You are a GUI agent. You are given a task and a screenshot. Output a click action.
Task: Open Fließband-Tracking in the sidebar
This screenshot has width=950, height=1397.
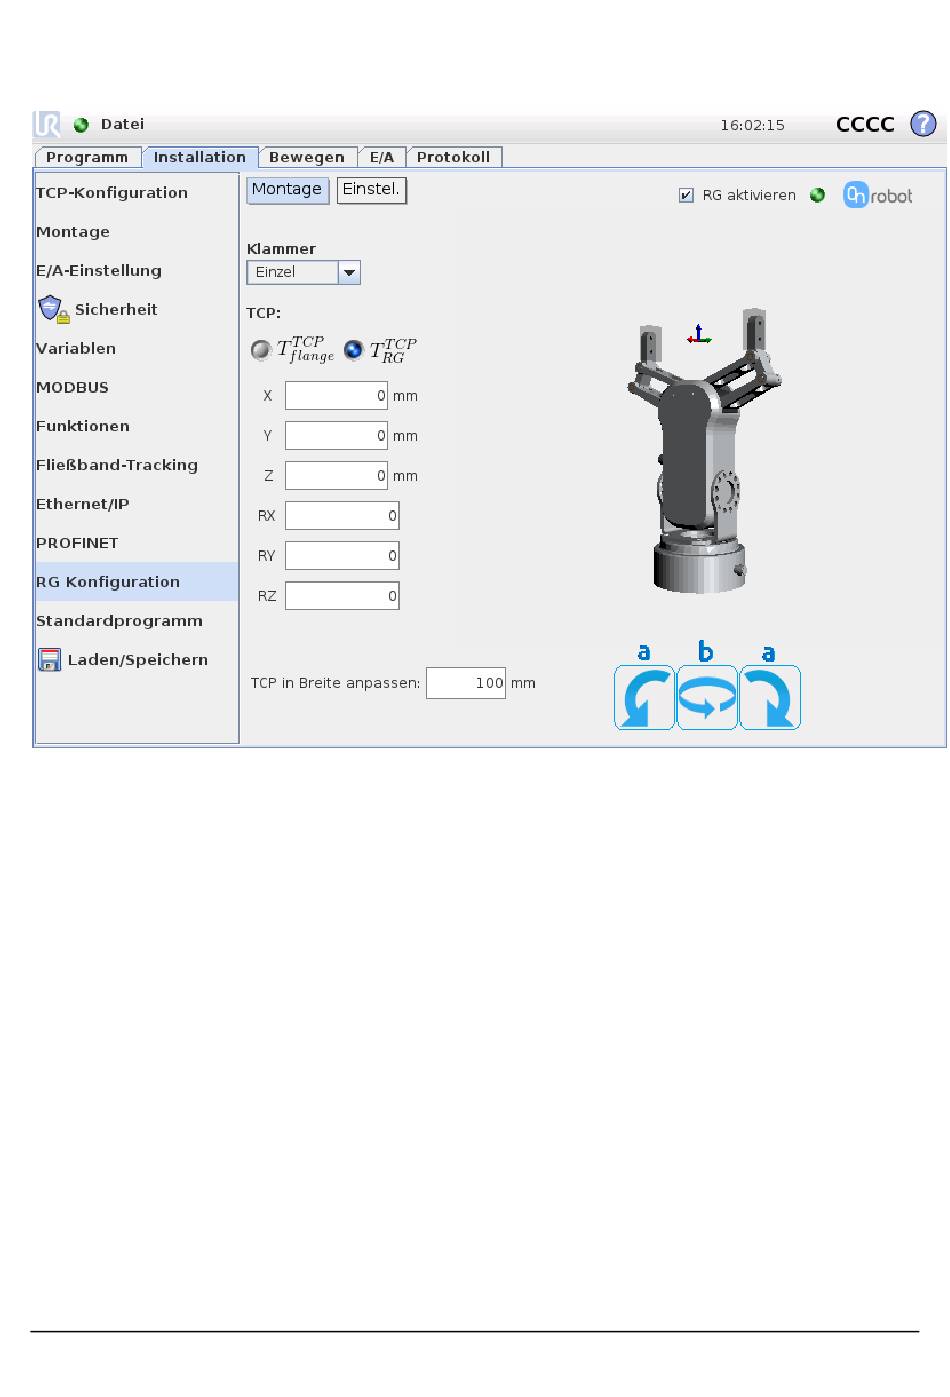(x=136, y=465)
